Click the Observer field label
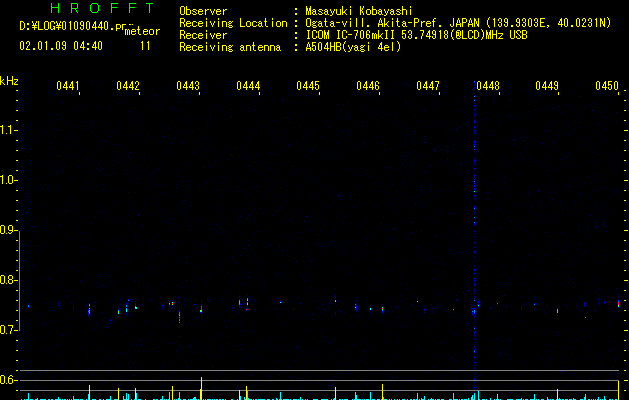Viewport: 629px width, 400px height. click(x=203, y=11)
